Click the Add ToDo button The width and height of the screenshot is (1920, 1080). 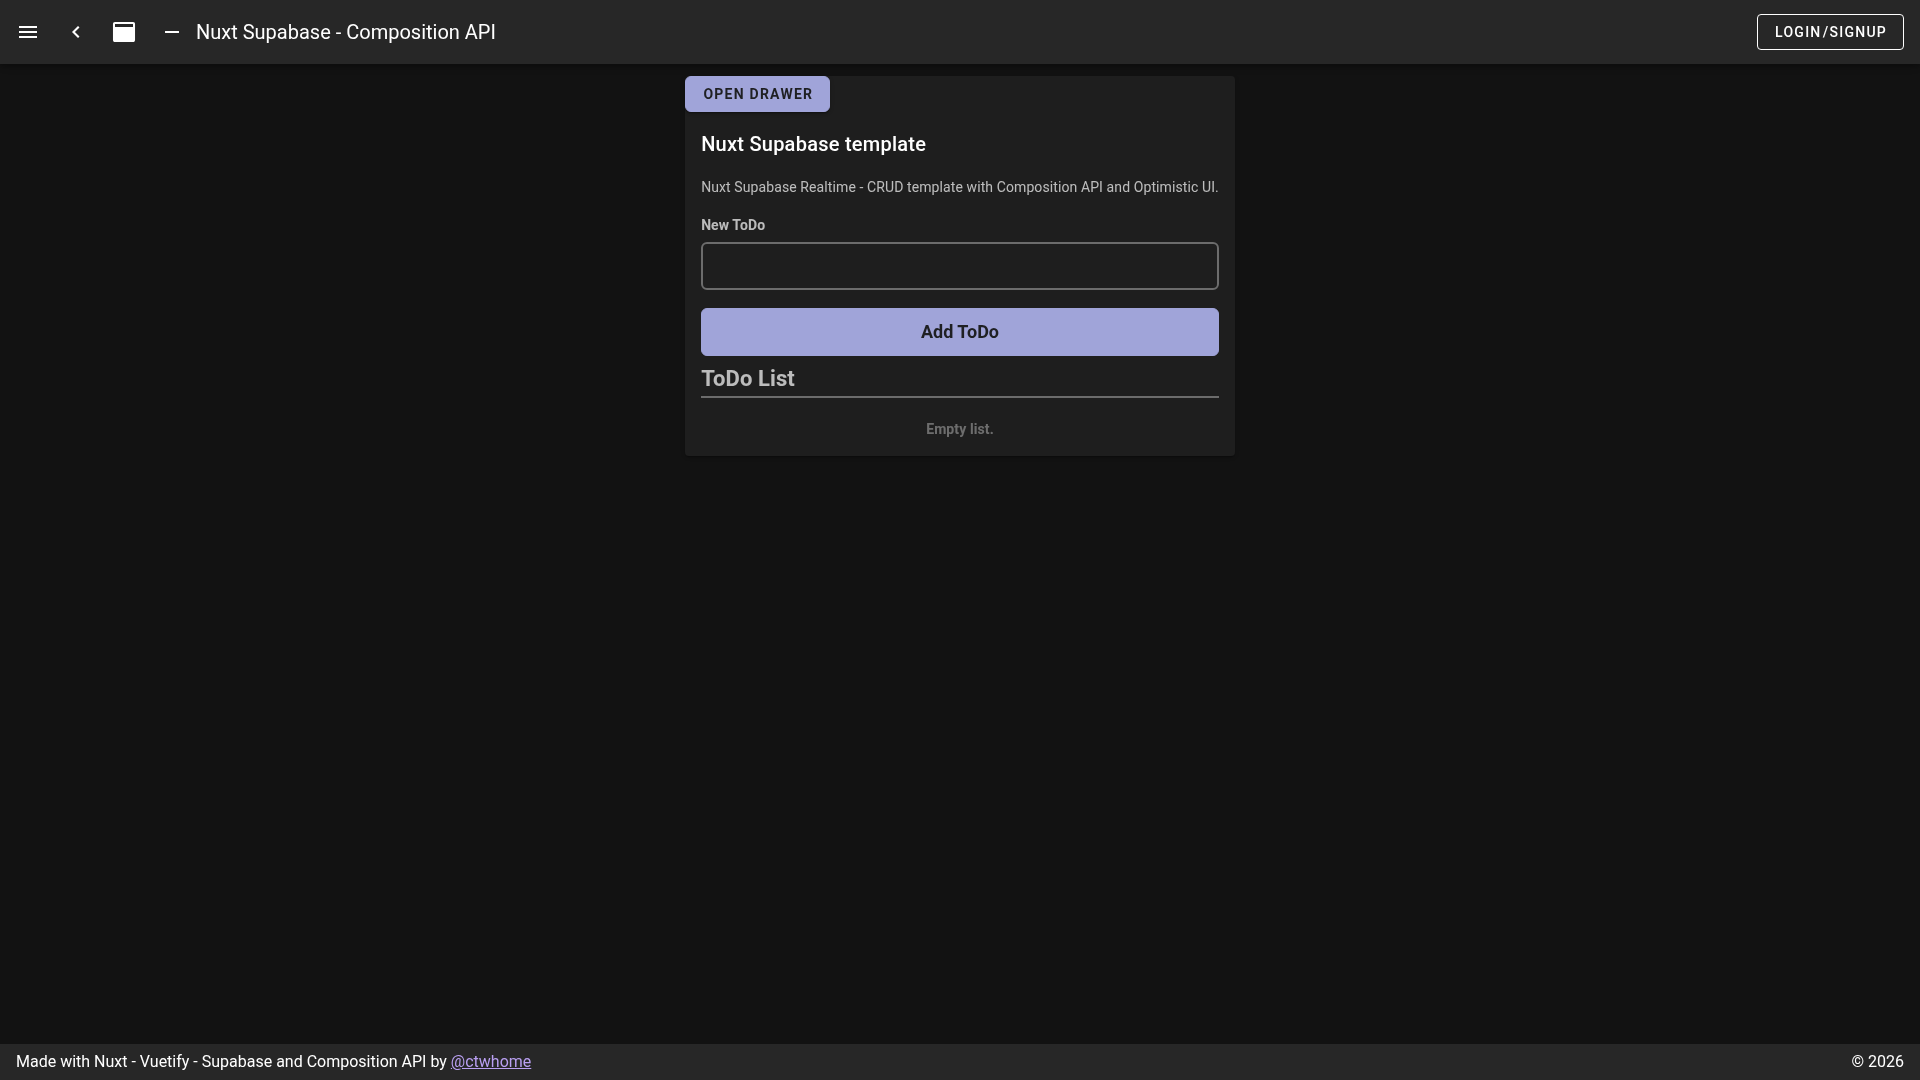tap(960, 332)
